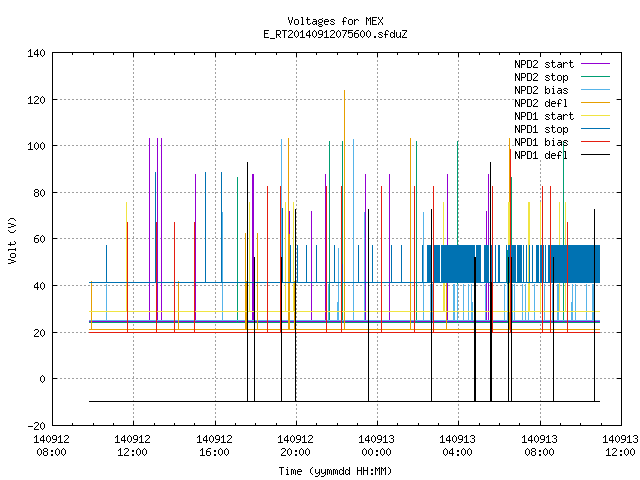
Task: Click the 'NPD2 stop' legend label
Action: click(541, 77)
